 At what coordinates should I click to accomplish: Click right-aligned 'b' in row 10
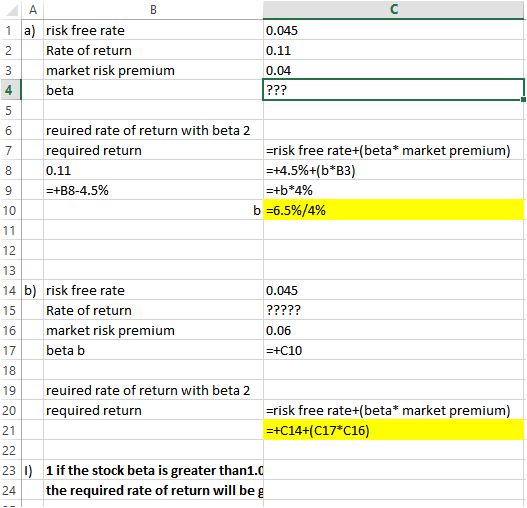[x=257, y=210]
